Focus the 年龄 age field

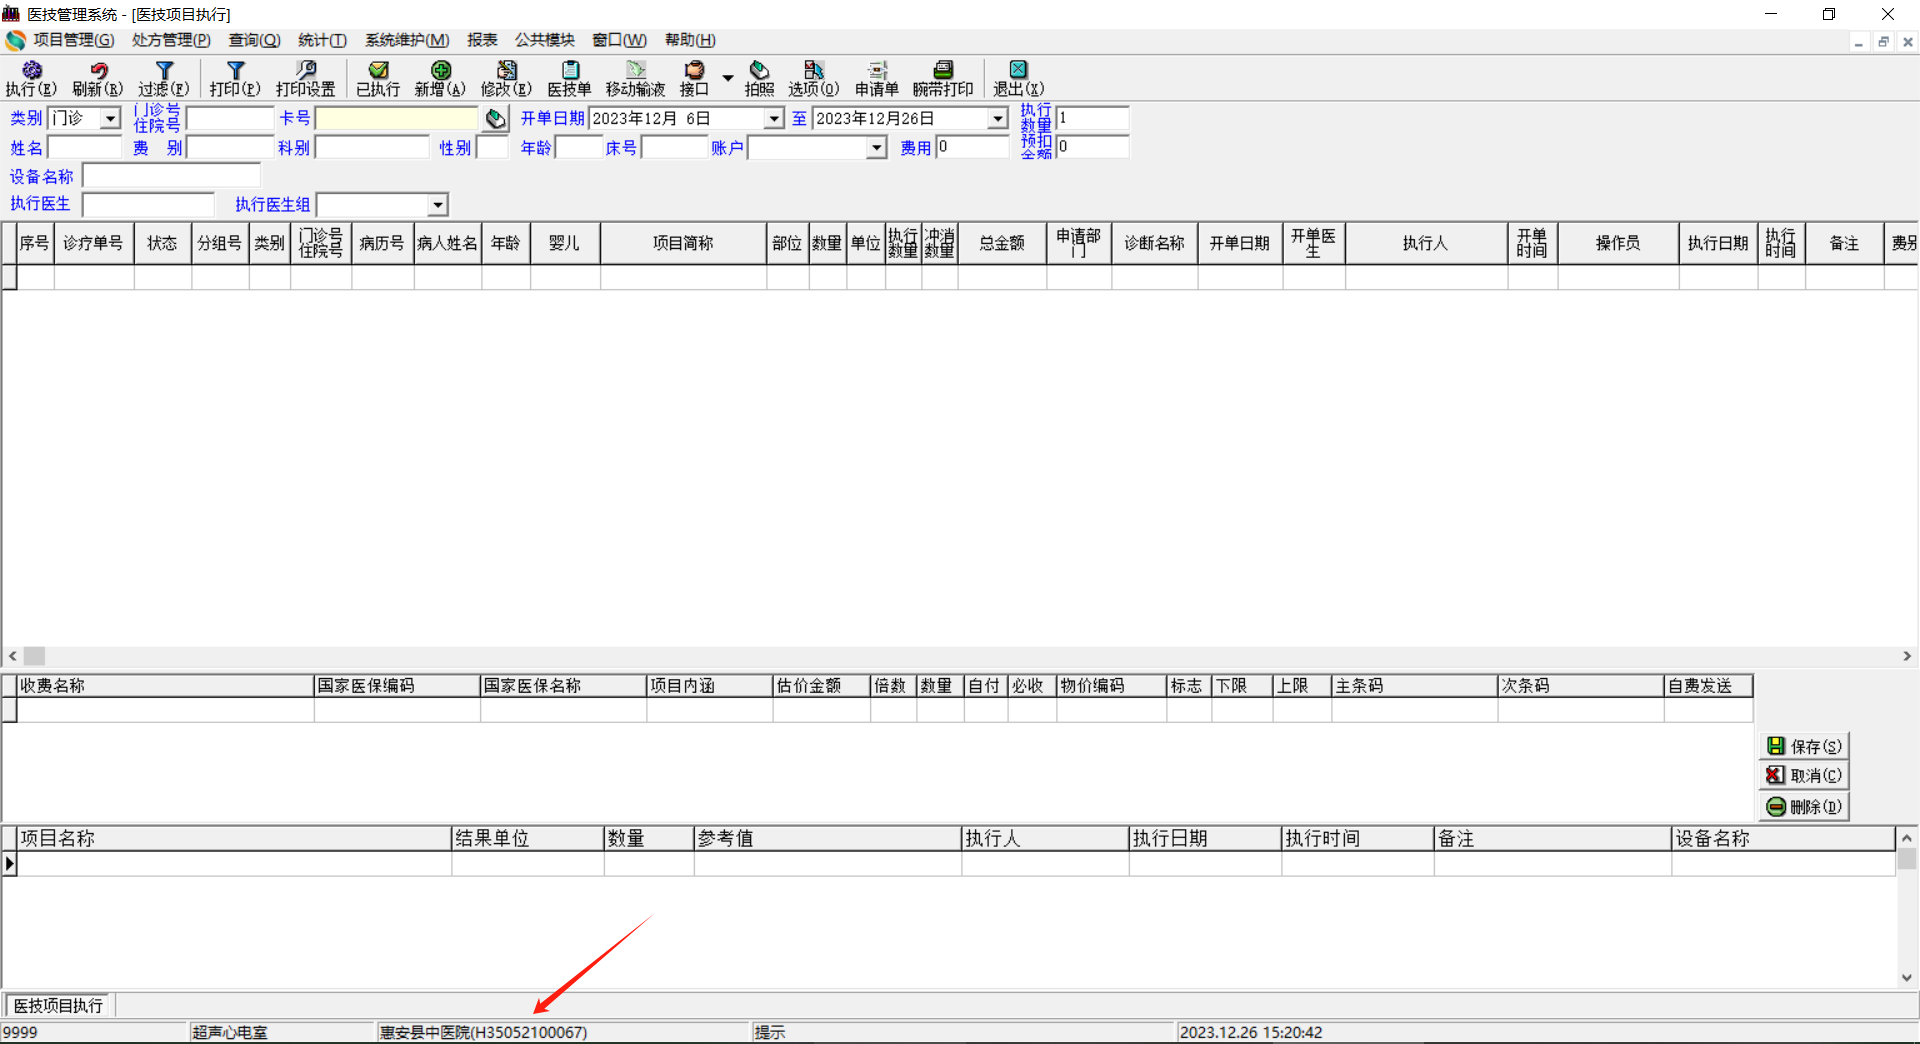click(x=579, y=148)
